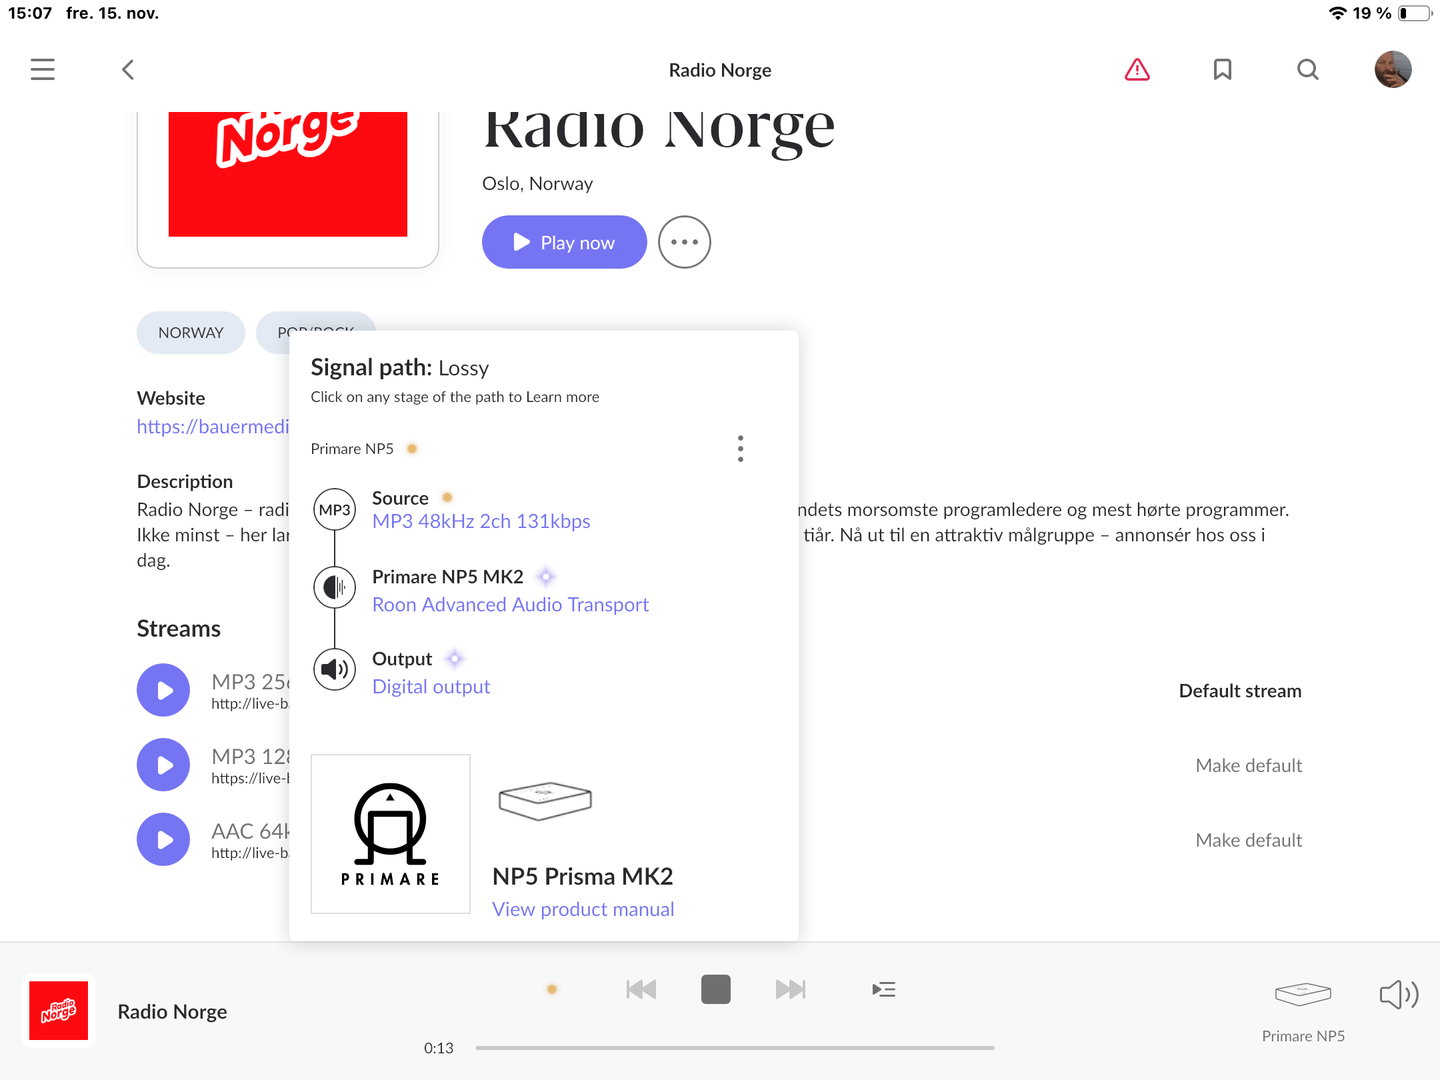Viewport: 1440px width, 1080px height.
Task: Click the playback progress bar
Action: coord(734,1048)
